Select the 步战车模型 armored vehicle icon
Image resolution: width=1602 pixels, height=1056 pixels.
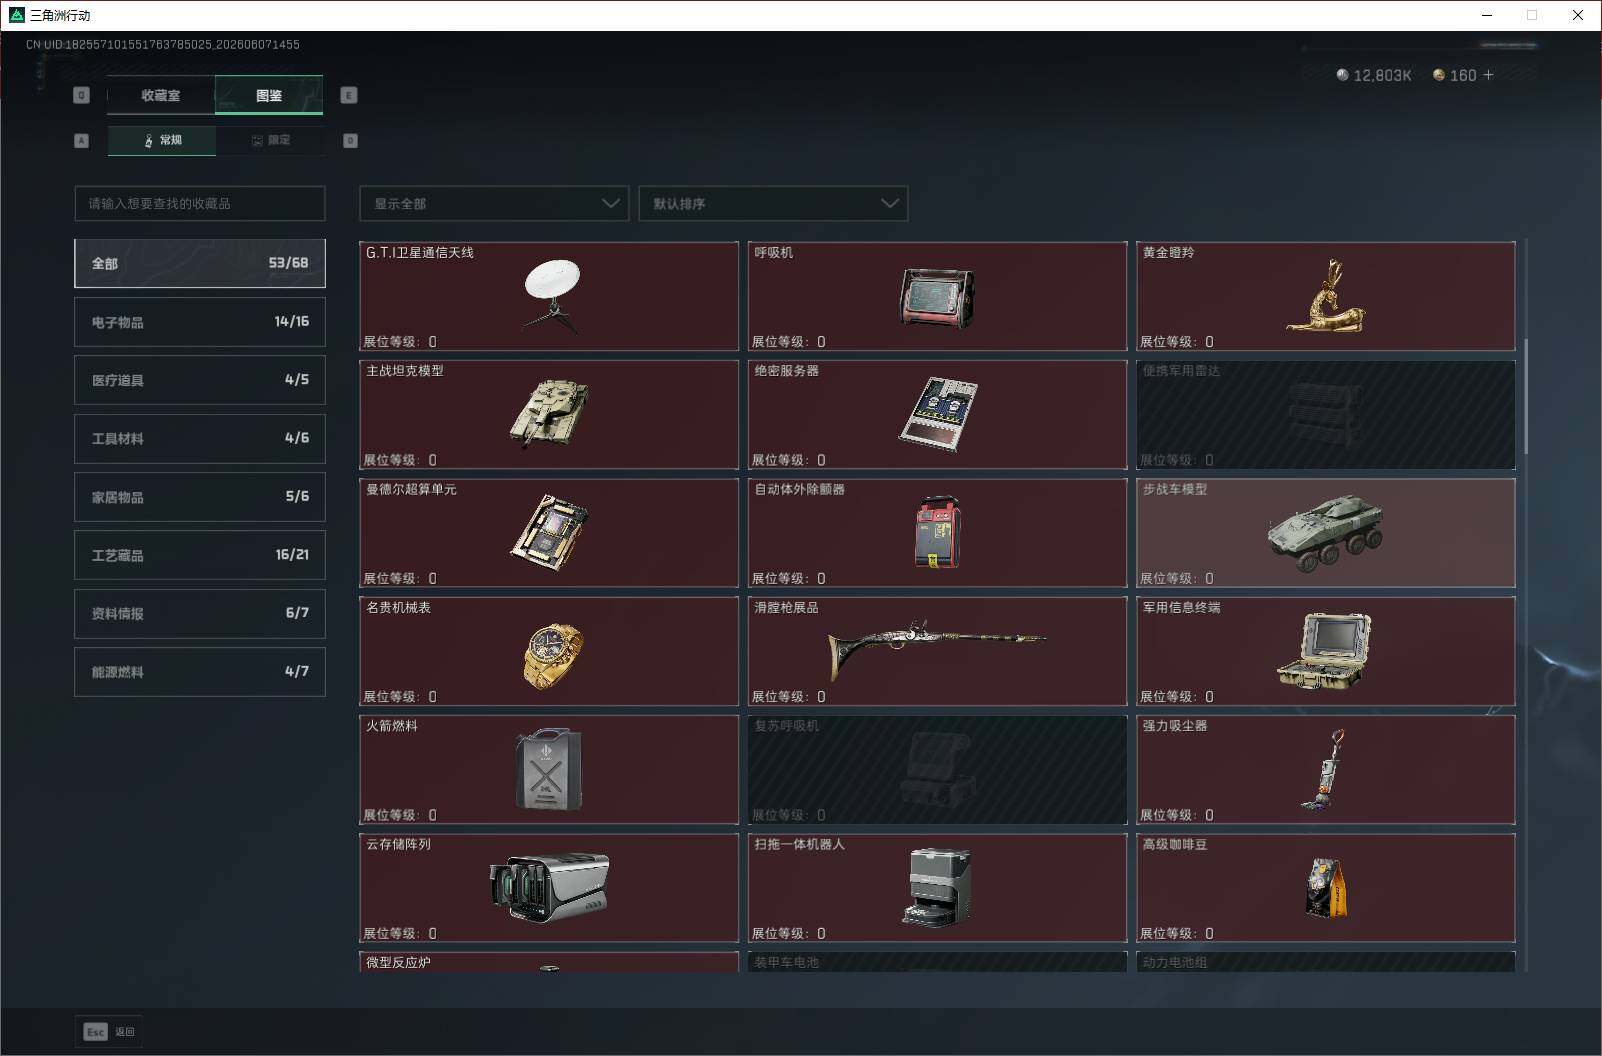[1325, 533]
